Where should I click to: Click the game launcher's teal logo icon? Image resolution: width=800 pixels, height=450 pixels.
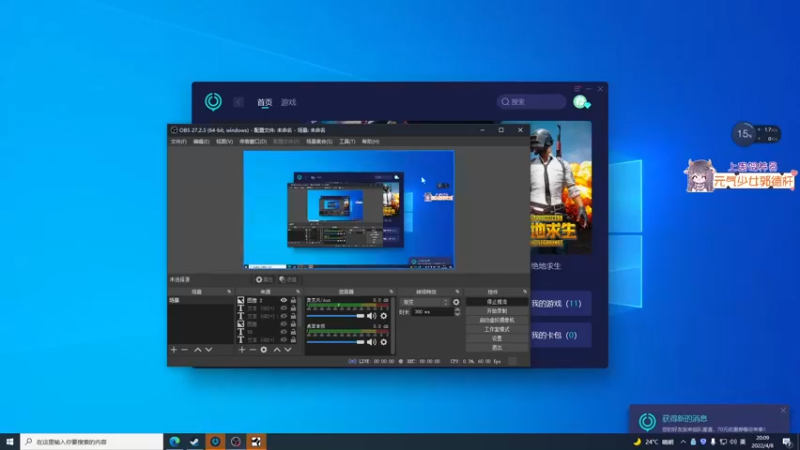pyautogui.click(x=213, y=102)
